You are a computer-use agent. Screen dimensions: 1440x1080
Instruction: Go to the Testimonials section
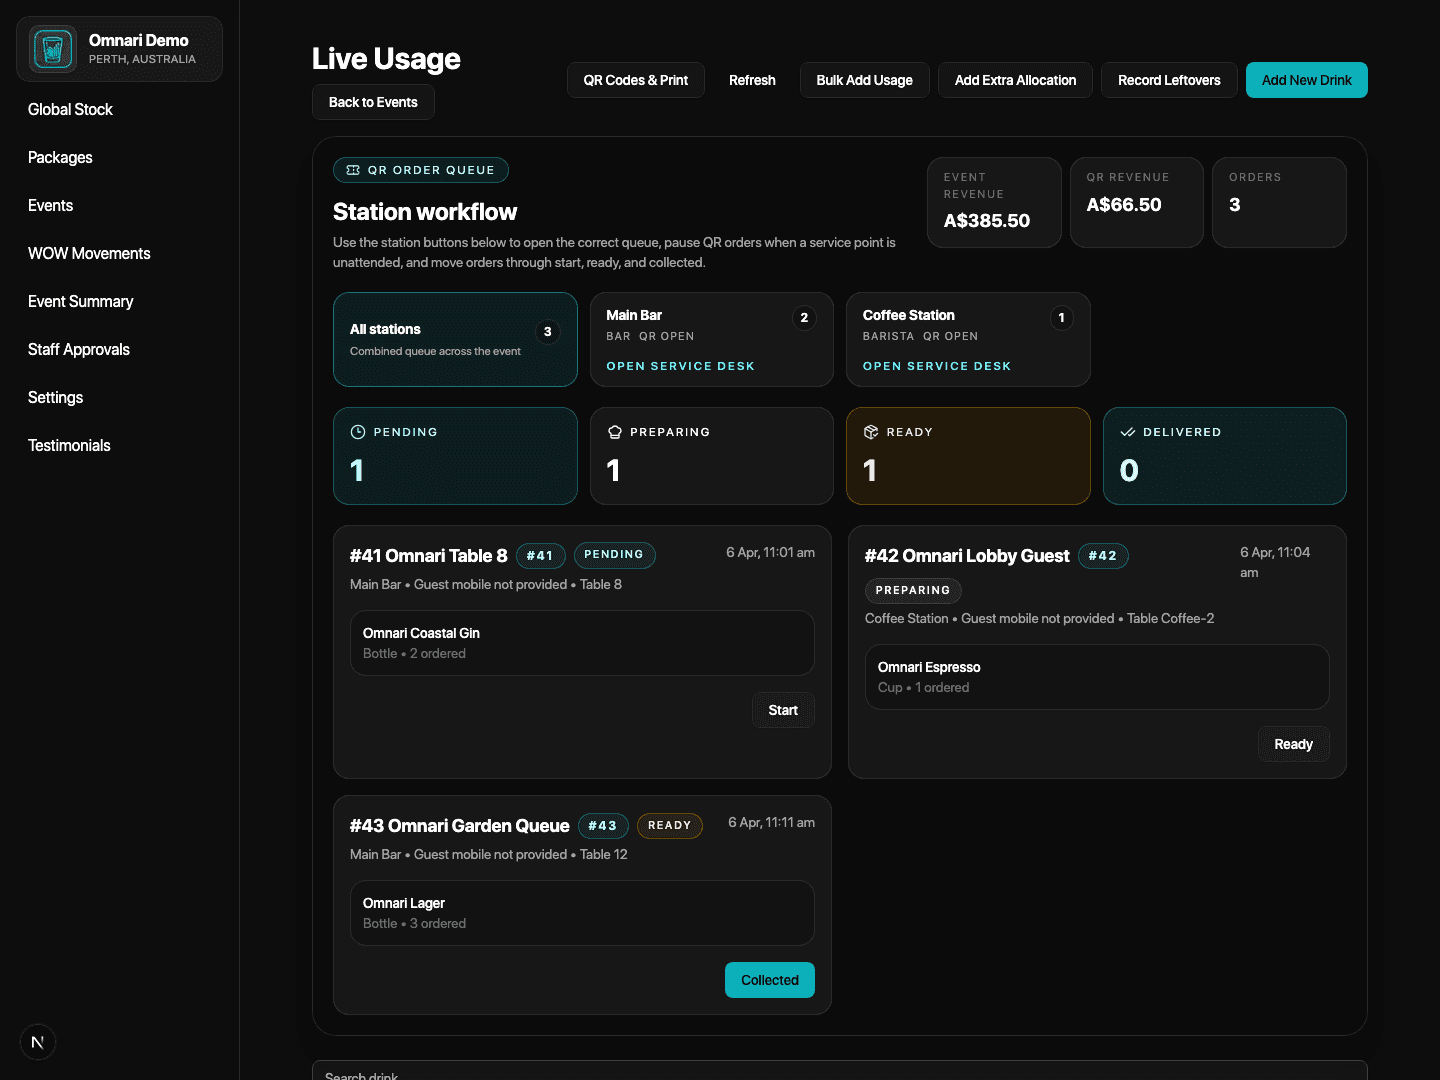[x=69, y=445]
